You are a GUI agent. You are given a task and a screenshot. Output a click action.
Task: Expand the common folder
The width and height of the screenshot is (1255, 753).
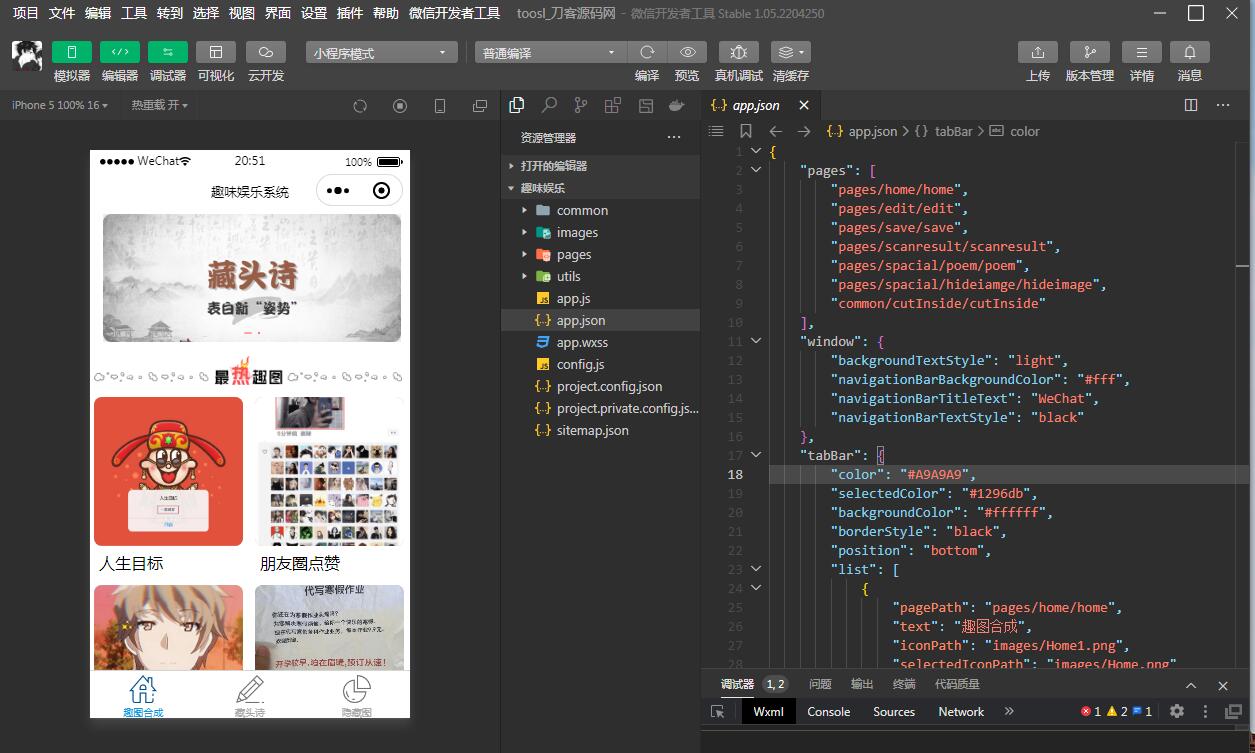(600, 210)
